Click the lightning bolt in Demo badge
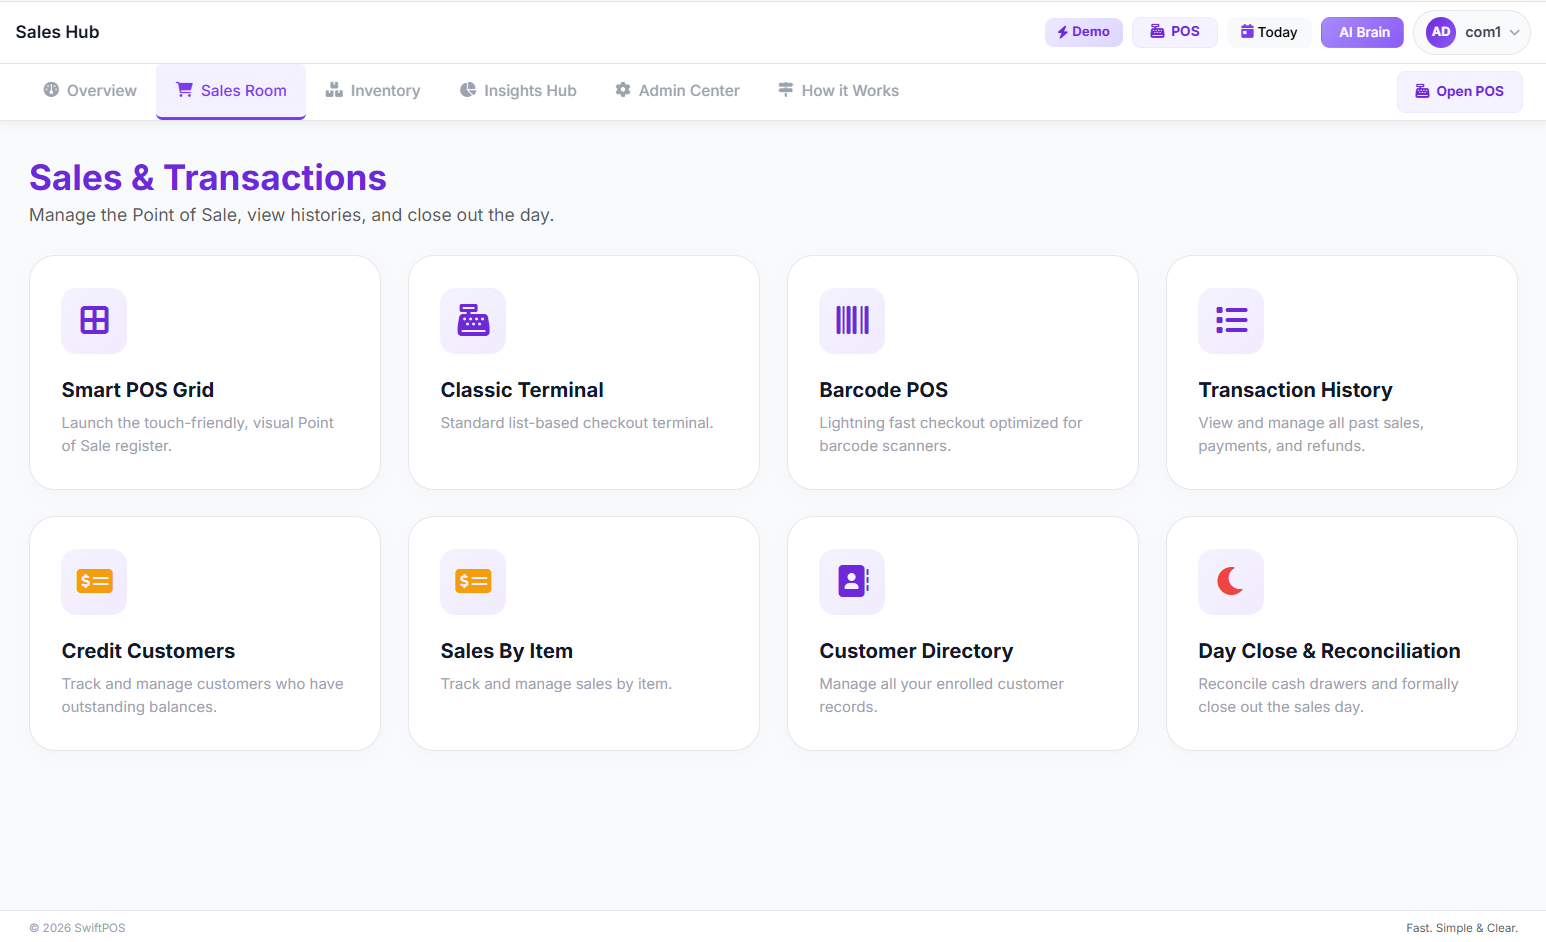This screenshot has height=942, width=1546. point(1063,32)
